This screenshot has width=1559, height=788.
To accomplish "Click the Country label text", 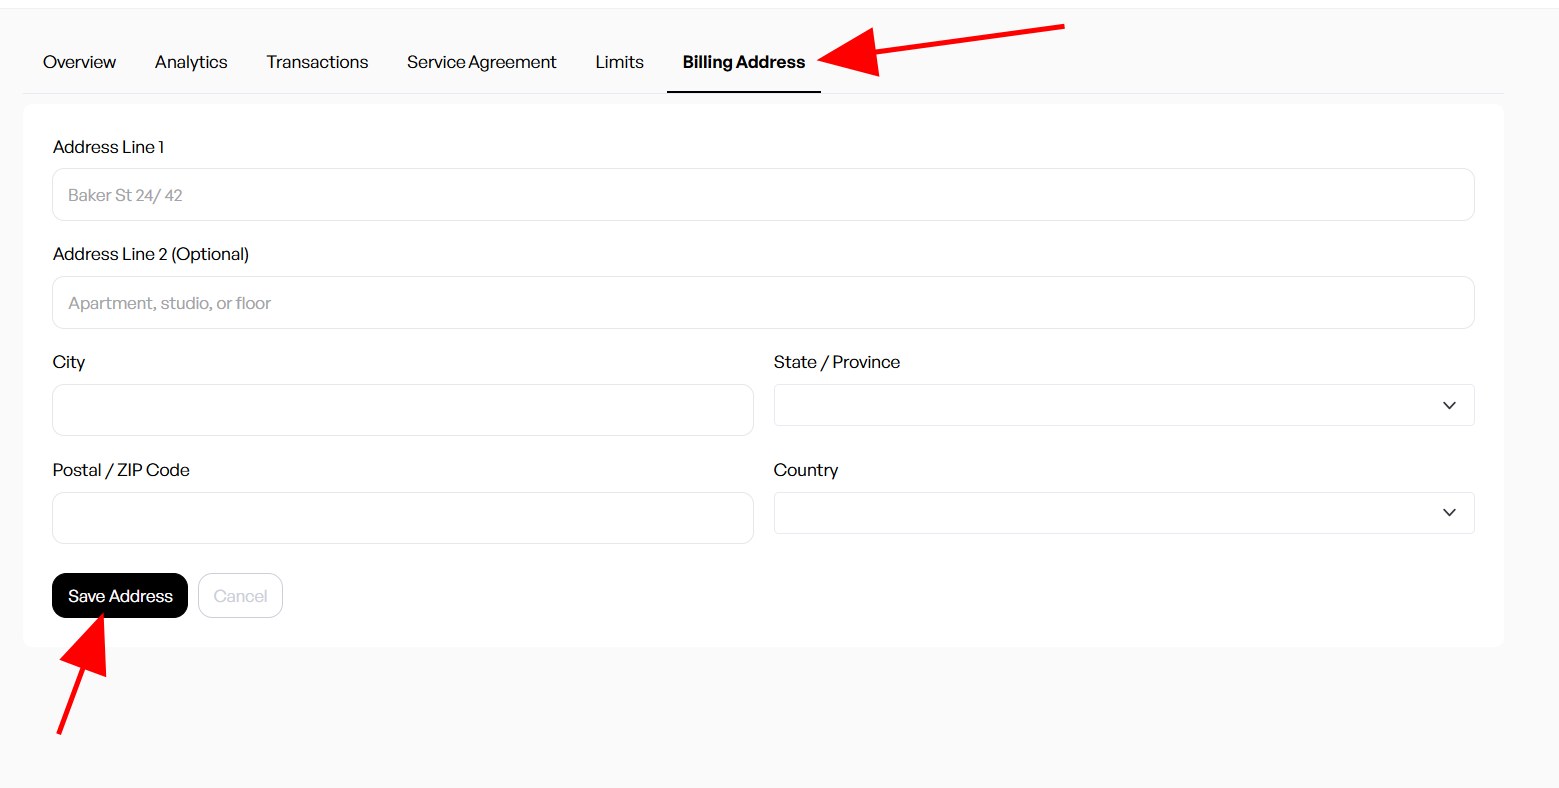I will point(805,470).
